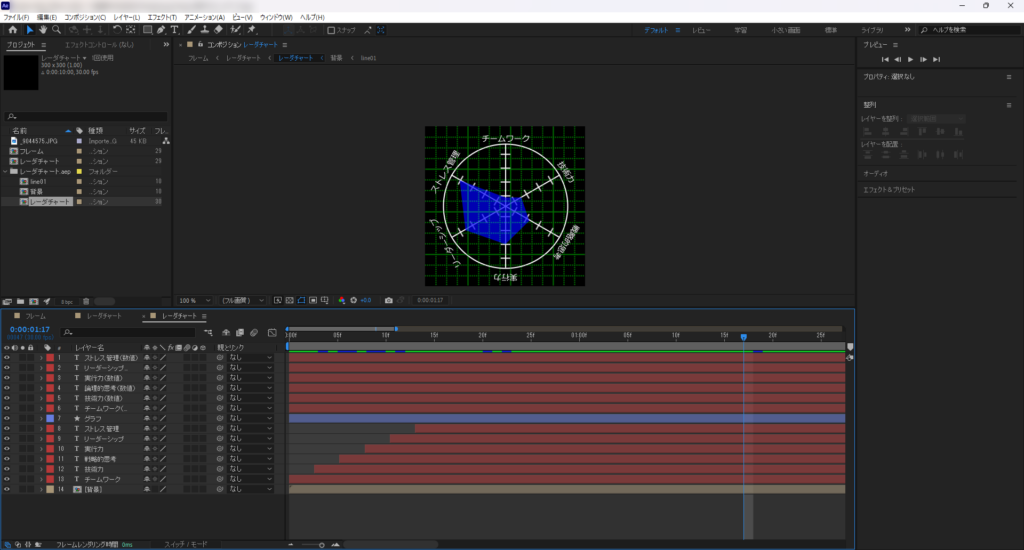Click red label swatch of layer 1
This screenshot has height=550, width=1024.
(50, 358)
